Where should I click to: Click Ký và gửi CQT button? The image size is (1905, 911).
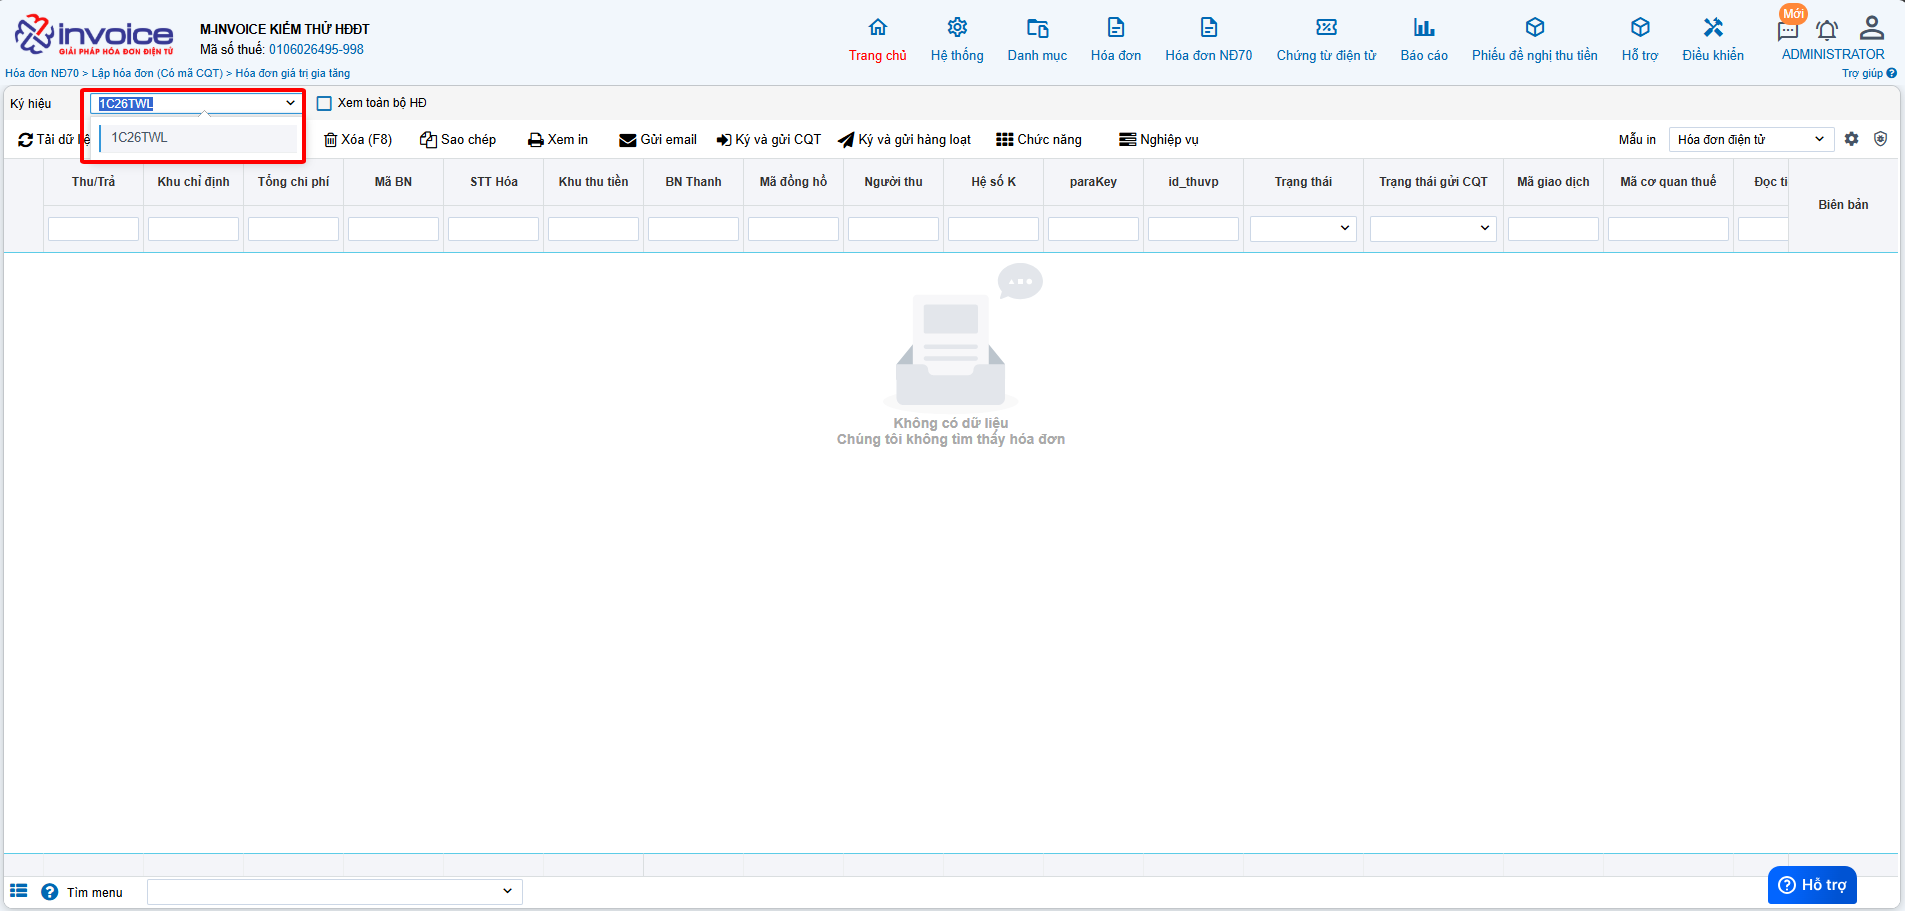pos(768,140)
